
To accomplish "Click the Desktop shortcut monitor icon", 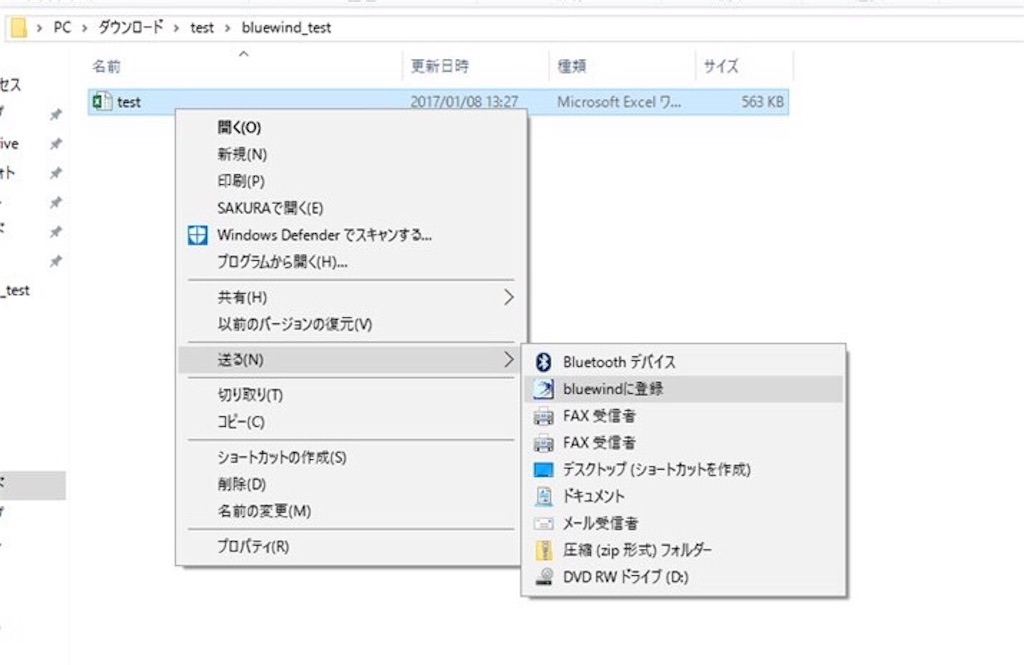I will (543, 470).
